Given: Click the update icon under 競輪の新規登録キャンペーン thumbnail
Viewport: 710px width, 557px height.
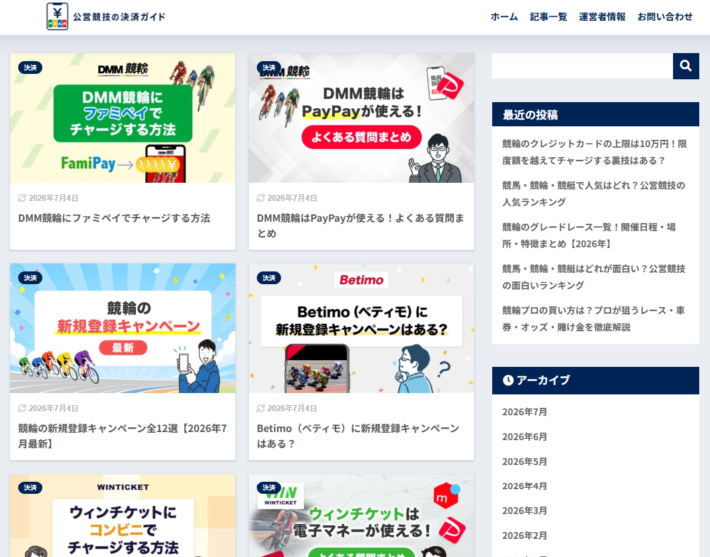Looking at the screenshot, I should [x=22, y=408].
